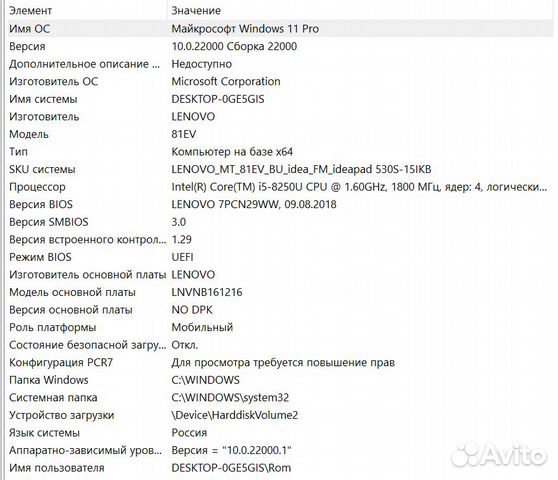This screenshot has height=480, width=558.
Task: Click the 'Intel(R) Core(TM) i5-8250U' value
Action: tap(359, 187)
